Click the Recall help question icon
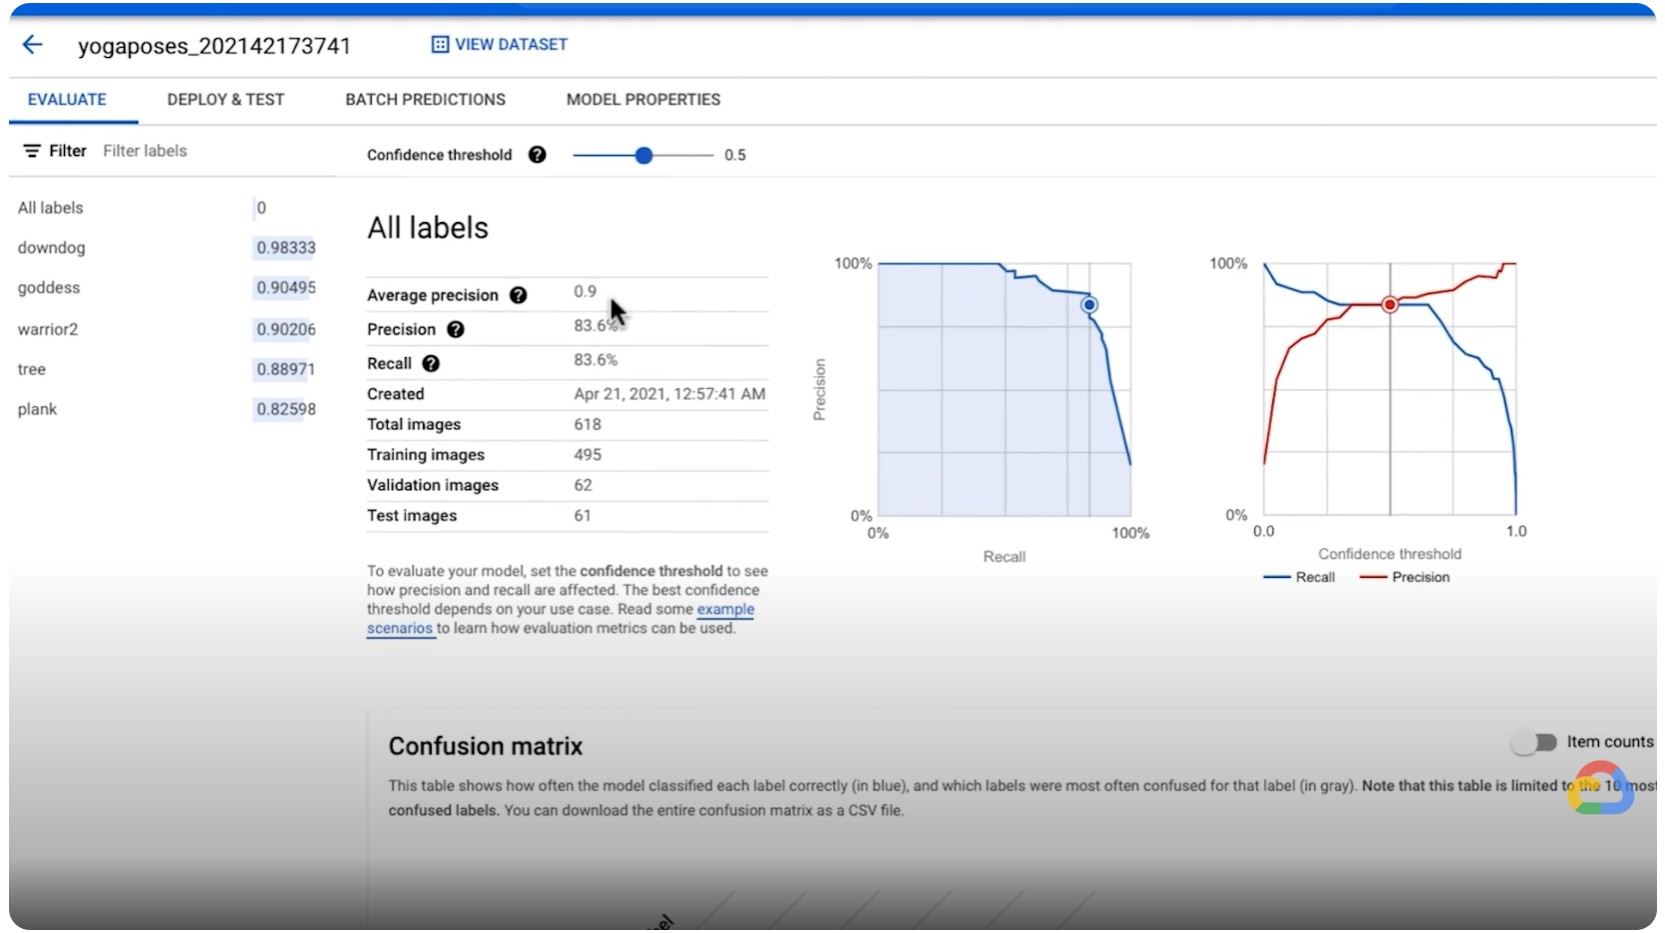Viewport: 1665px width, 933px height. point(431,364)
